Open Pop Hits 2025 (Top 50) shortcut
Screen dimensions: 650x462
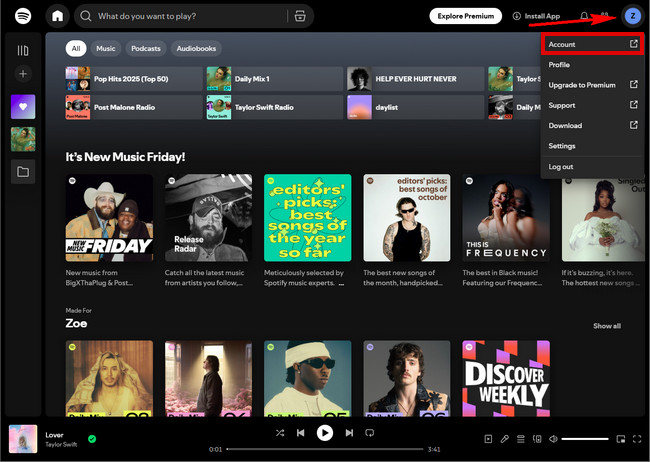pos(133,79)
